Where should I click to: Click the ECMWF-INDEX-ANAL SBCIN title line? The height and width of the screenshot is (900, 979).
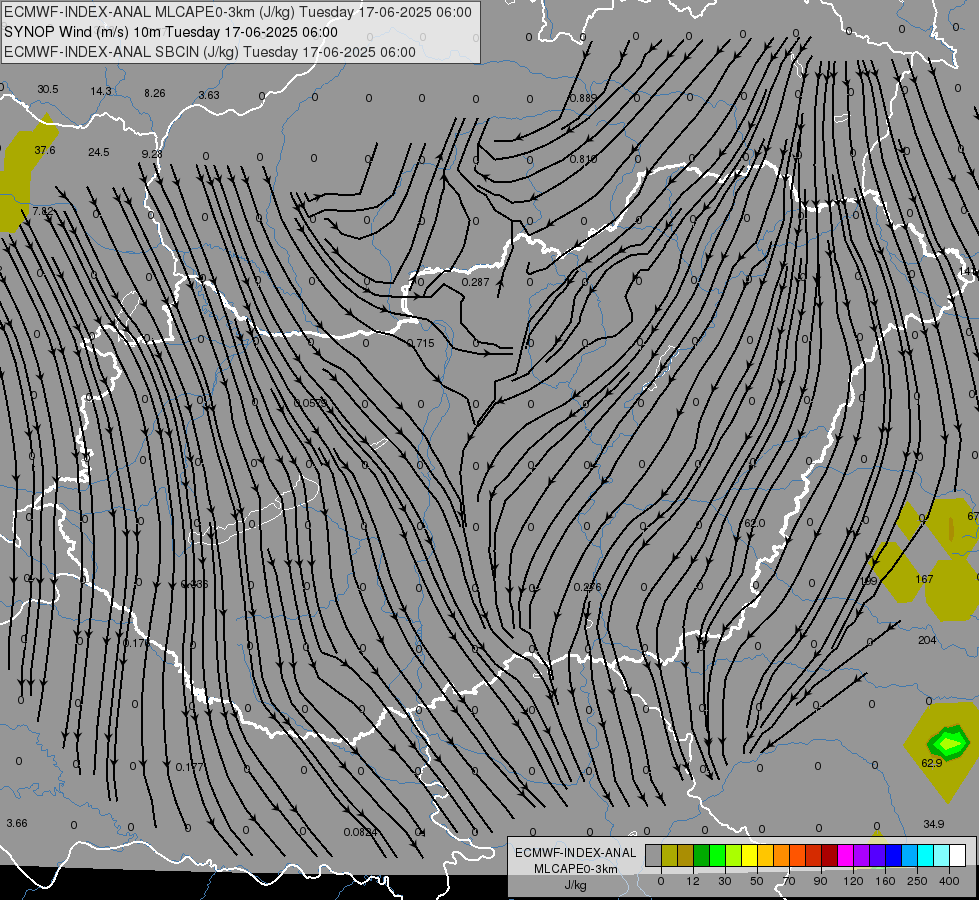[210, 52]
